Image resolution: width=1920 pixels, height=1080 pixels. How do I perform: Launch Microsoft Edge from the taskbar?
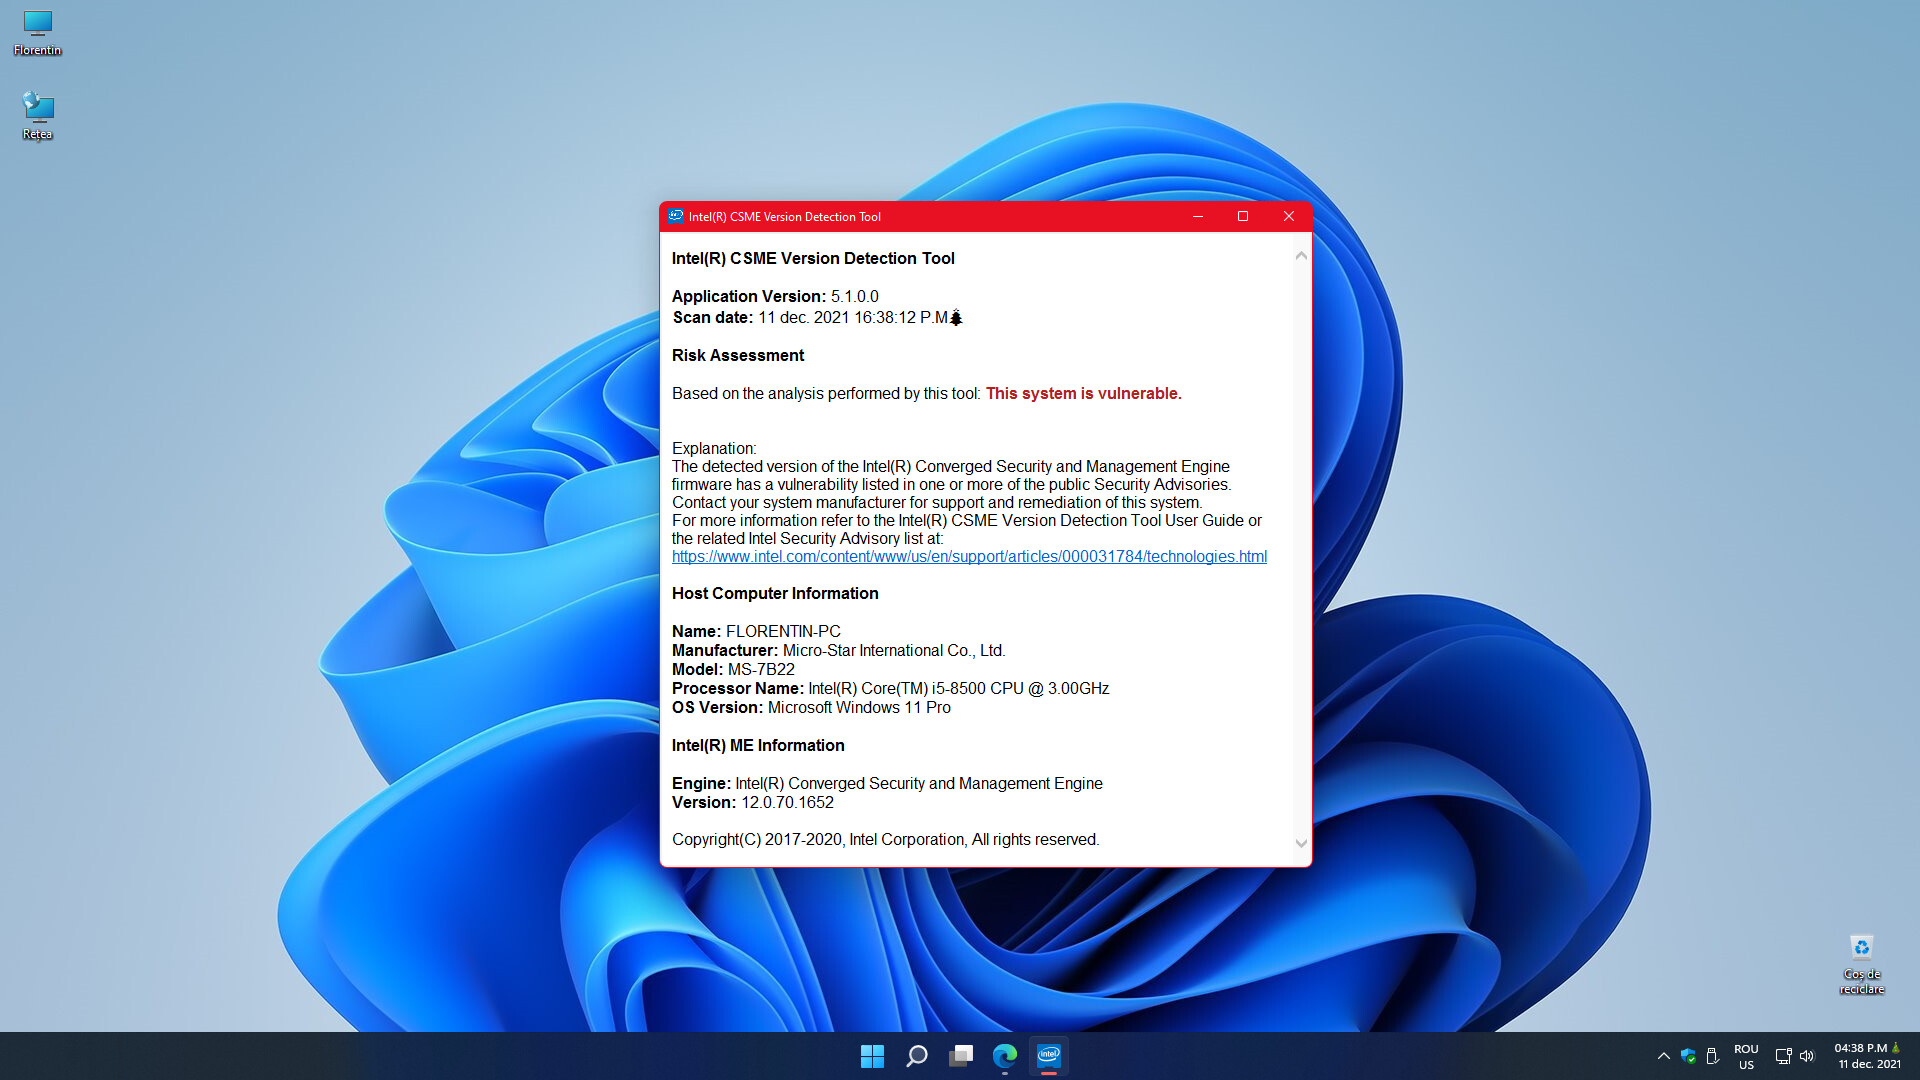coord(1005,1056)
